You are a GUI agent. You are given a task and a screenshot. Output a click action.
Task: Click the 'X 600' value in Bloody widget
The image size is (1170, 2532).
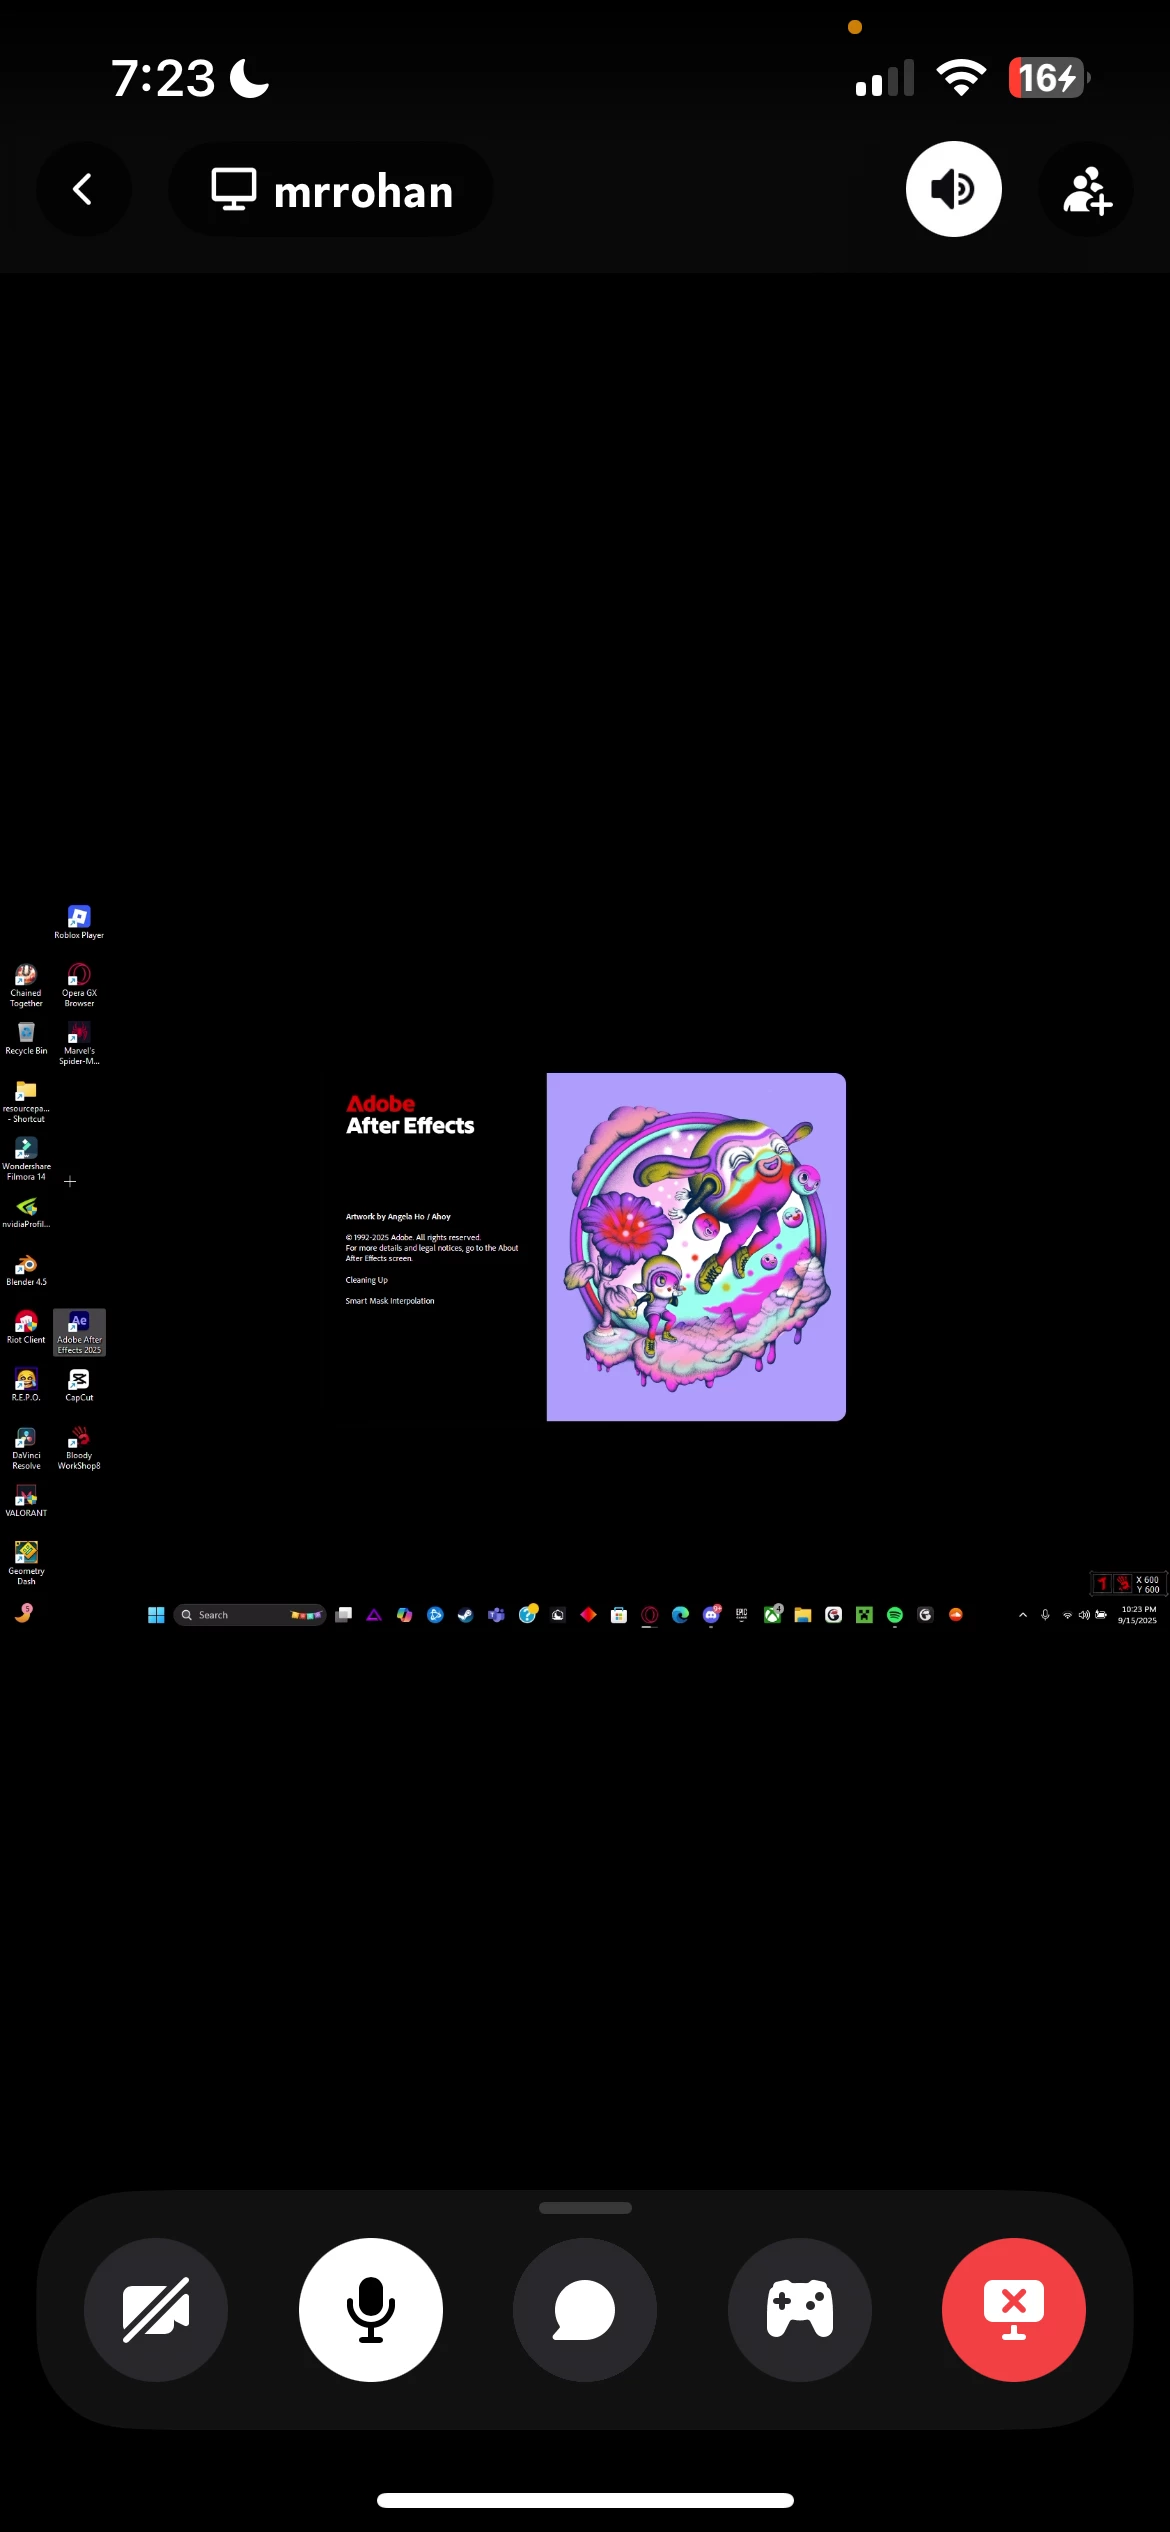(1148, 1580)
